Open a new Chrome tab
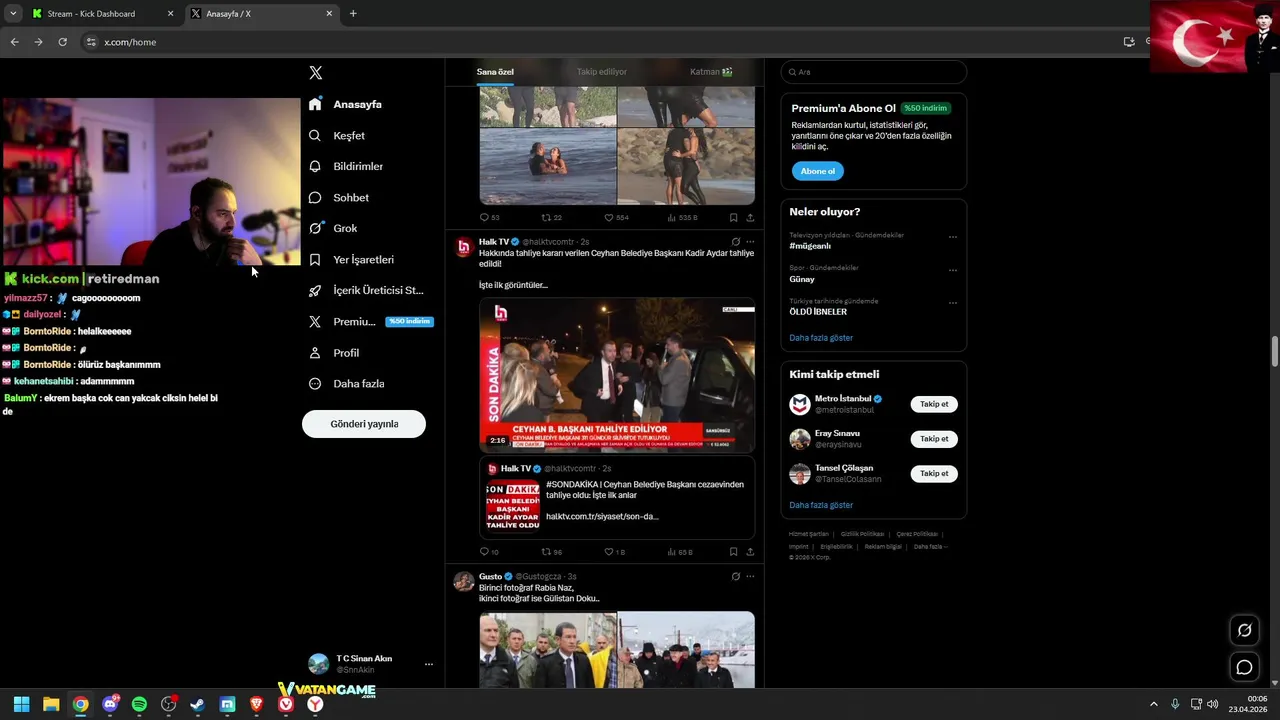 click(x=353, y=14)
